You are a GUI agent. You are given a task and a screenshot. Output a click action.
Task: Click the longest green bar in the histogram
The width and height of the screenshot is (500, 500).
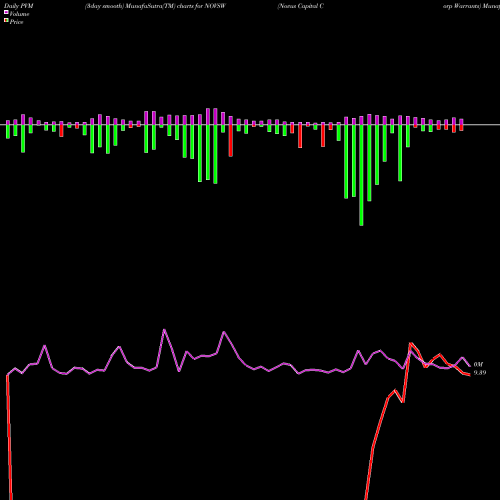361,175
